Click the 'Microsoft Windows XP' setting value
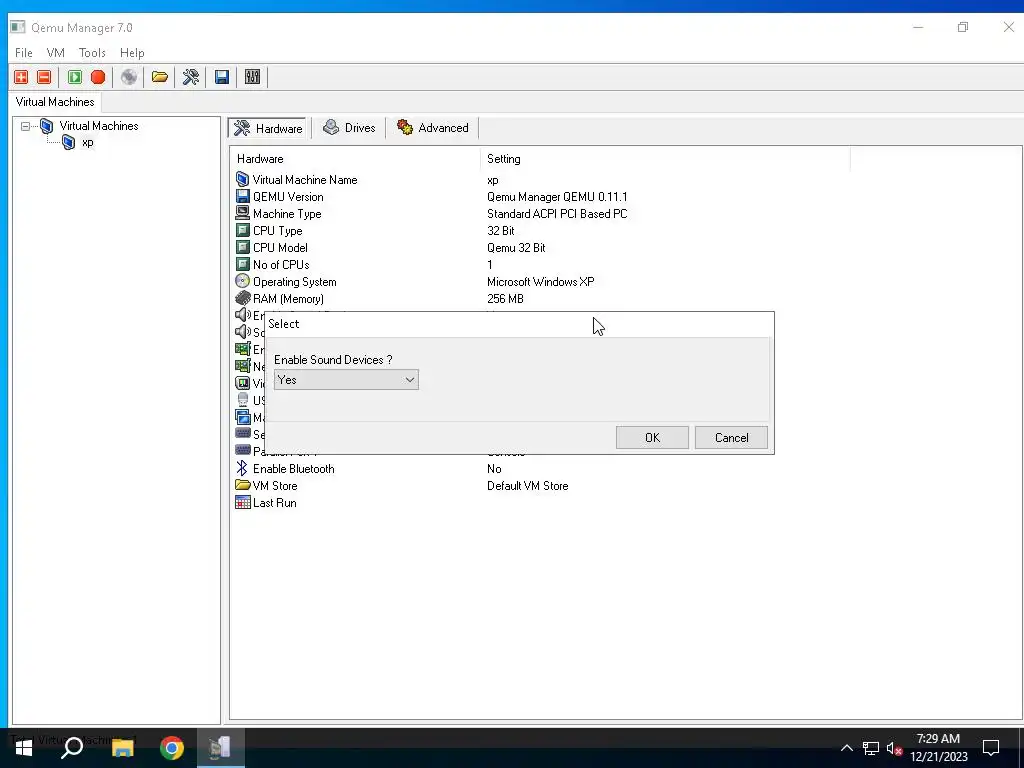 click(x=541, y=281)
